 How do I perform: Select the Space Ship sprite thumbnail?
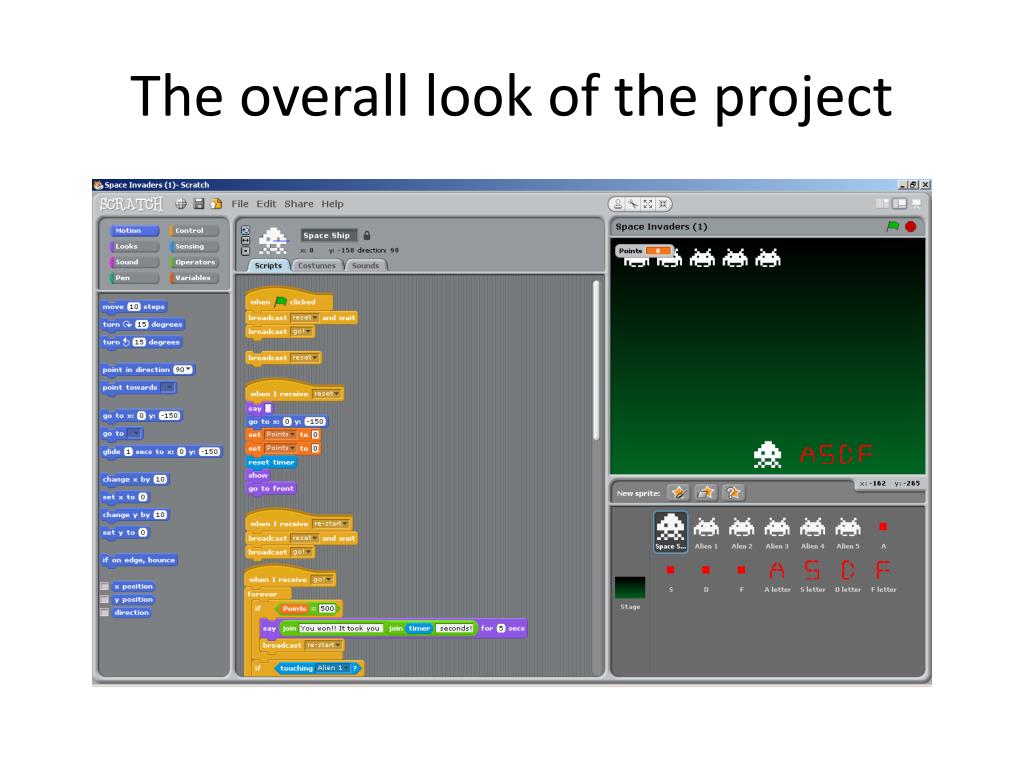[x=671, y=532]
